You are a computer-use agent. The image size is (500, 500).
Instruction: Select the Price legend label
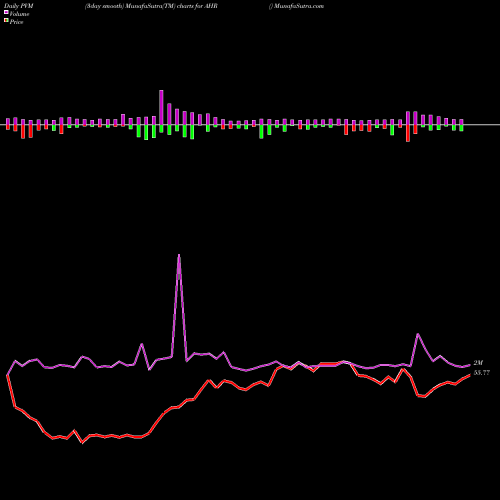click(16, 22)
